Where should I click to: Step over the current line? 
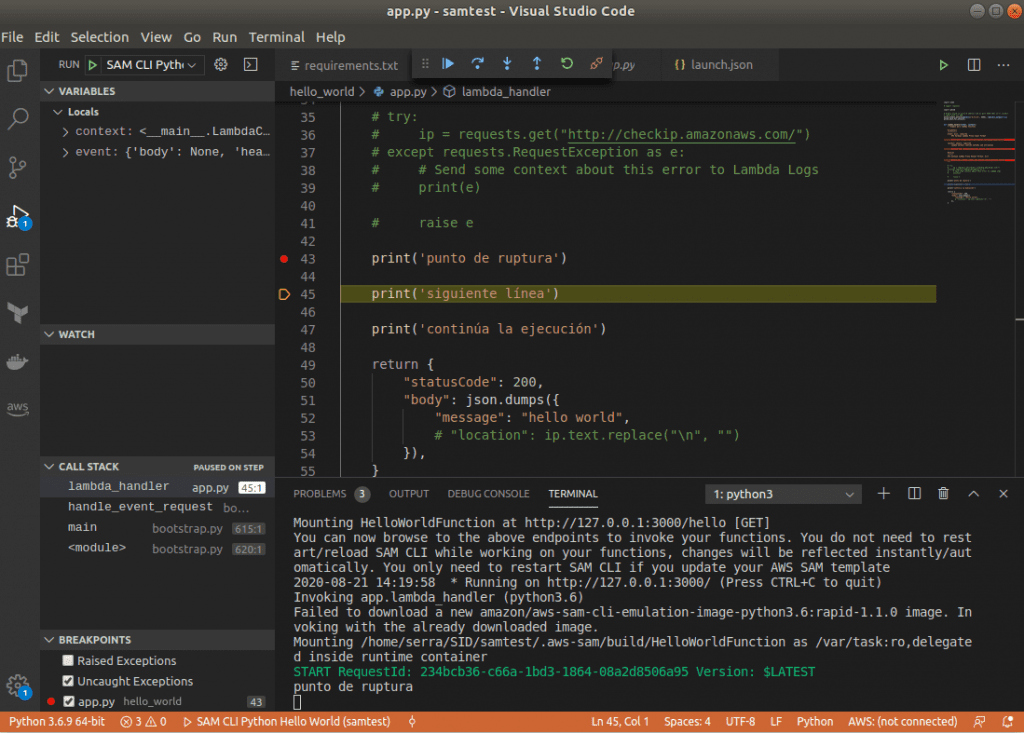(477, 64)
